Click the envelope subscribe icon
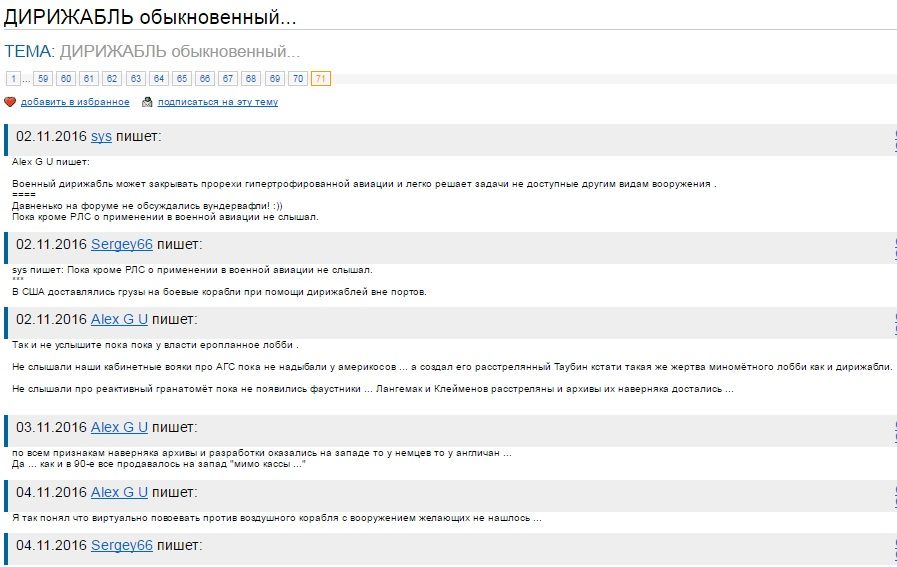Screen dimensions: 897x567 coord(147,102)
